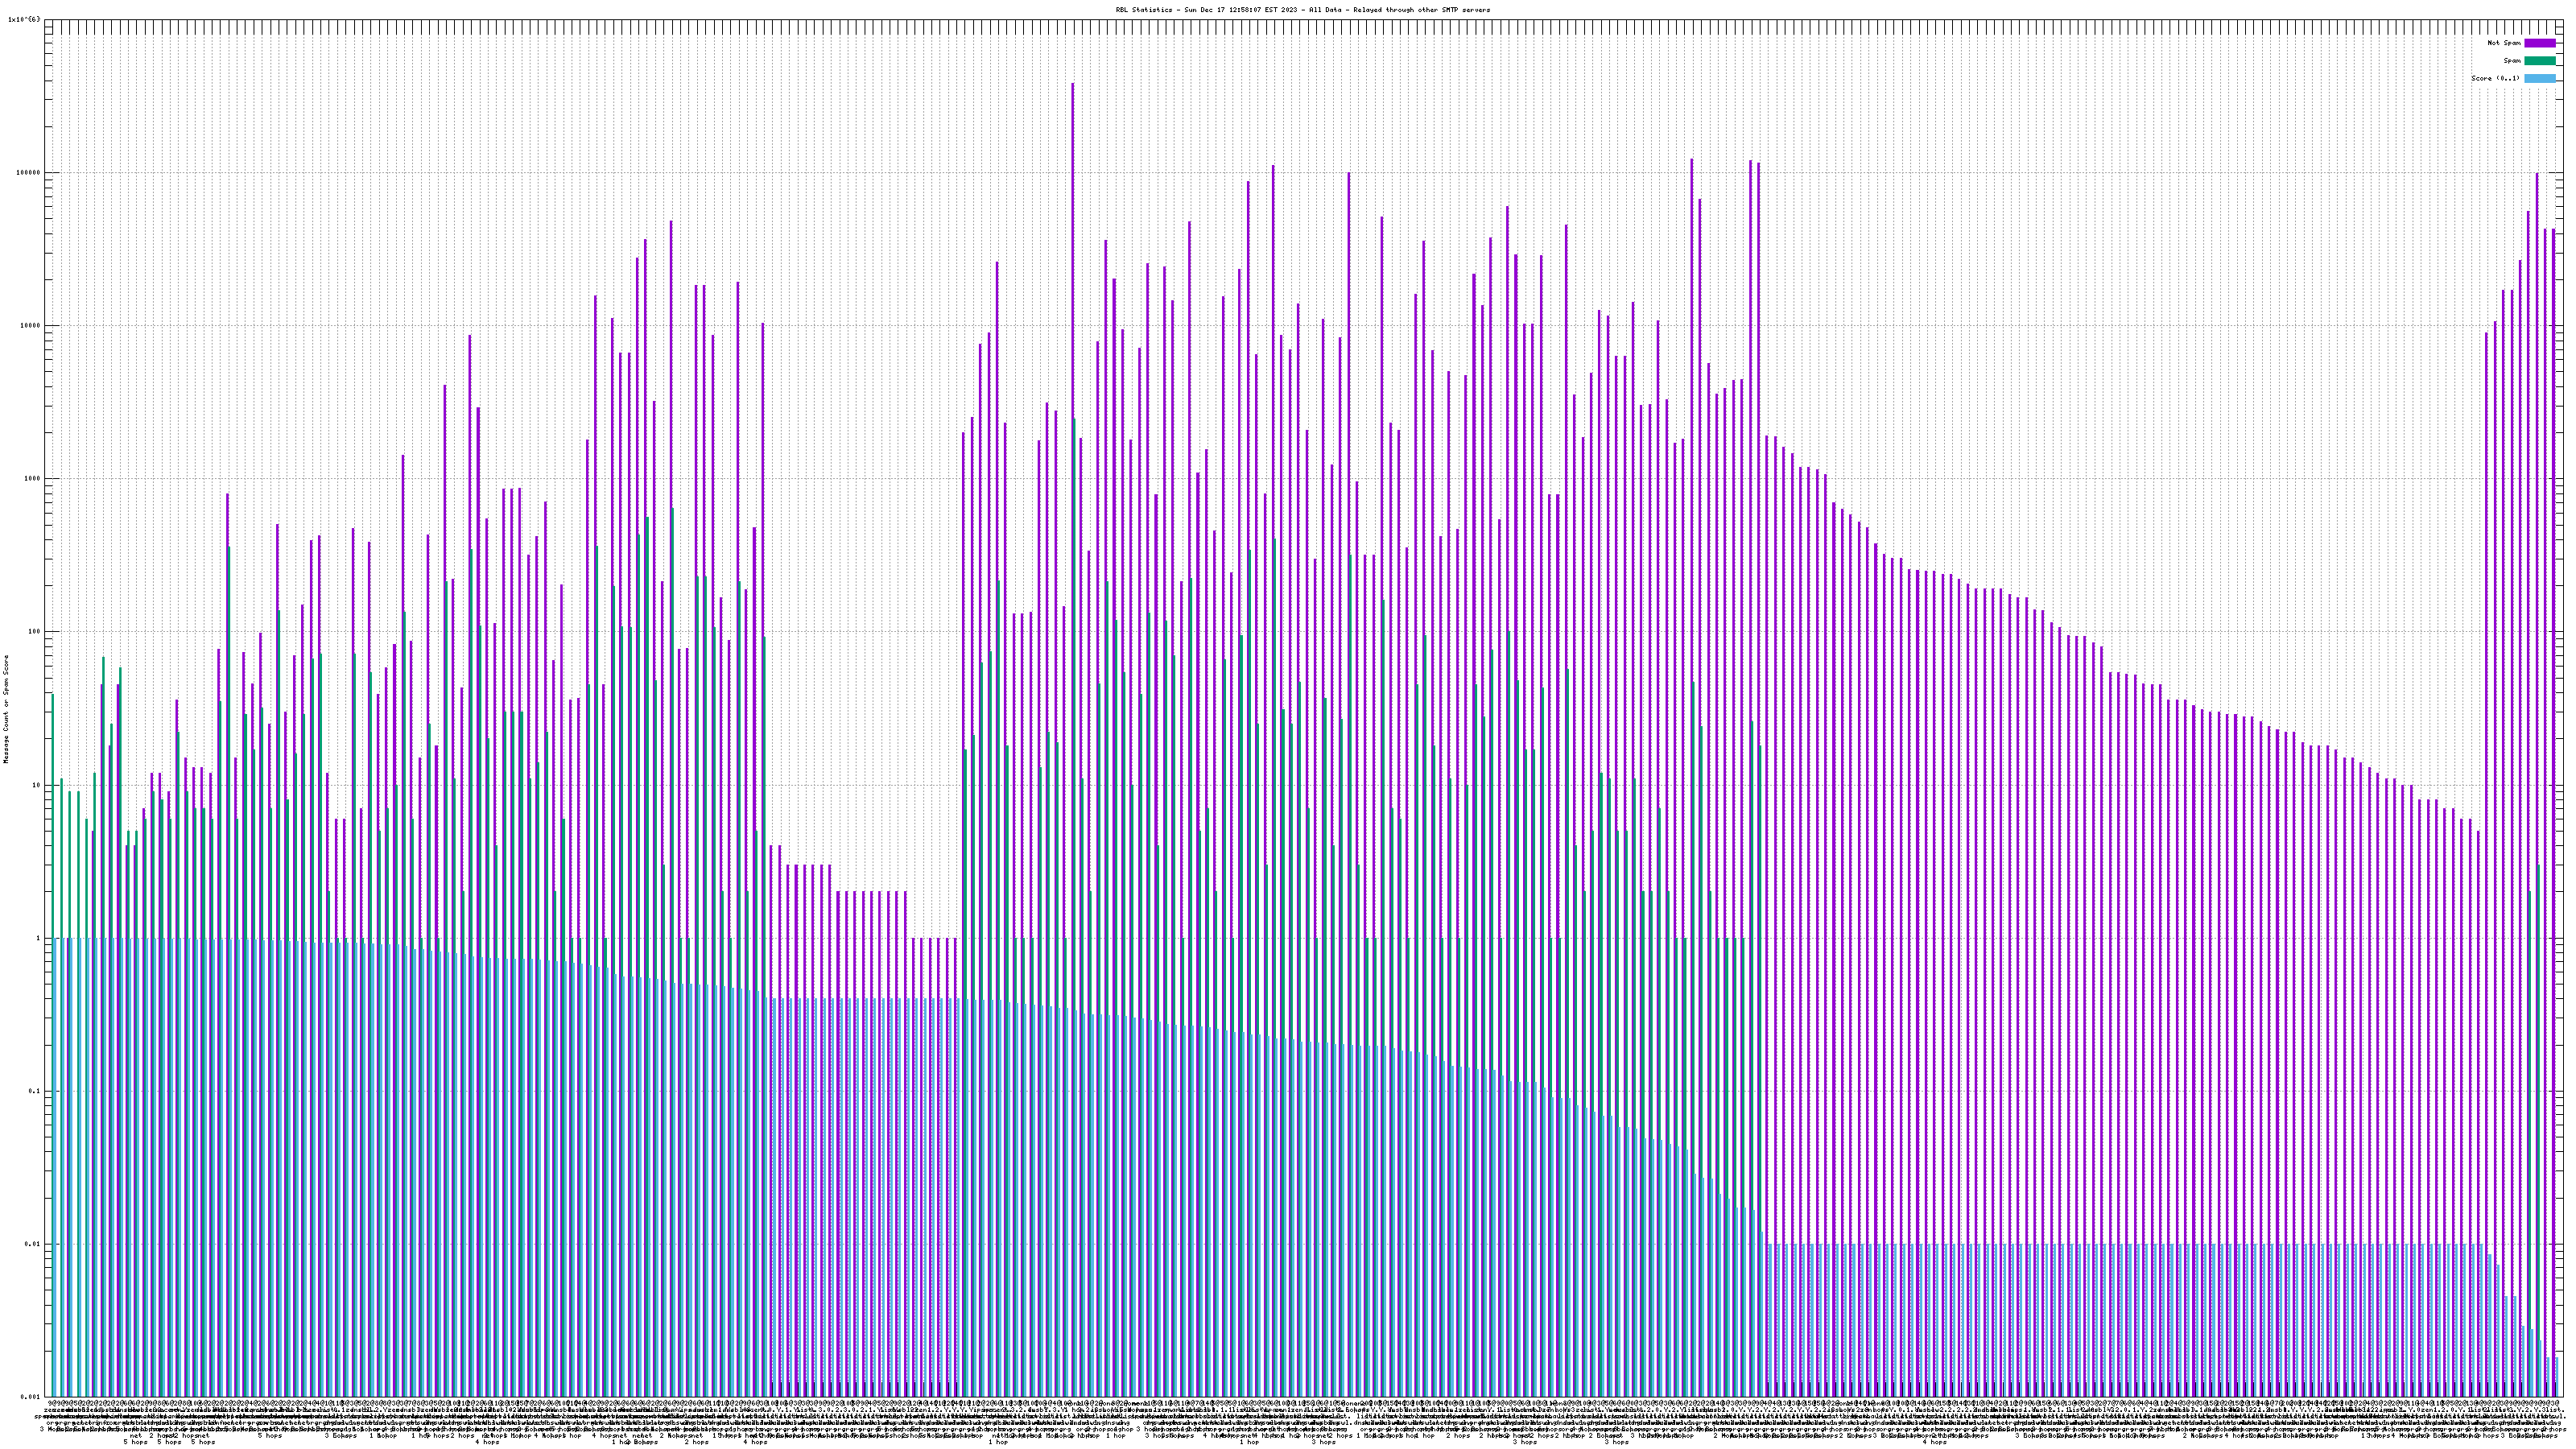This screenshot has width=2576, height=1449.
Task: Click the RBL Statistics chart title
Action: tap(1302, 10)
